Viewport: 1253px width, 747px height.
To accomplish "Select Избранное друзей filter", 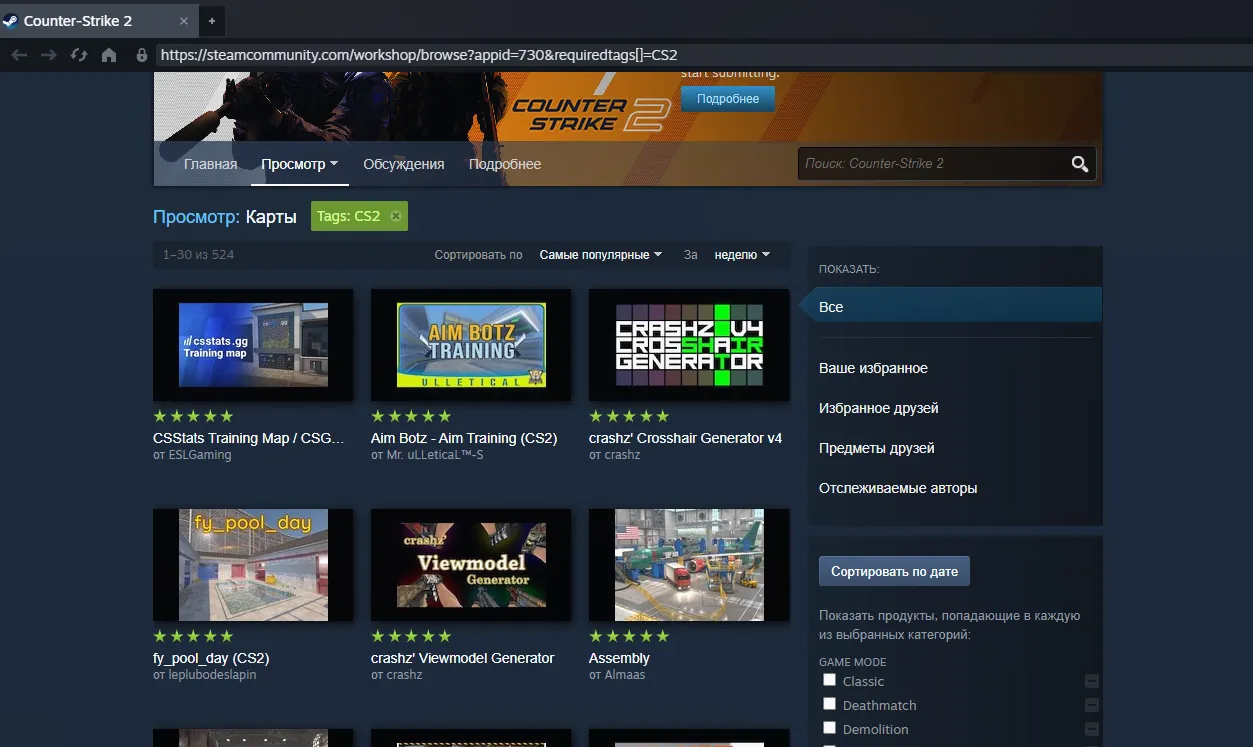I will (878, 408).
